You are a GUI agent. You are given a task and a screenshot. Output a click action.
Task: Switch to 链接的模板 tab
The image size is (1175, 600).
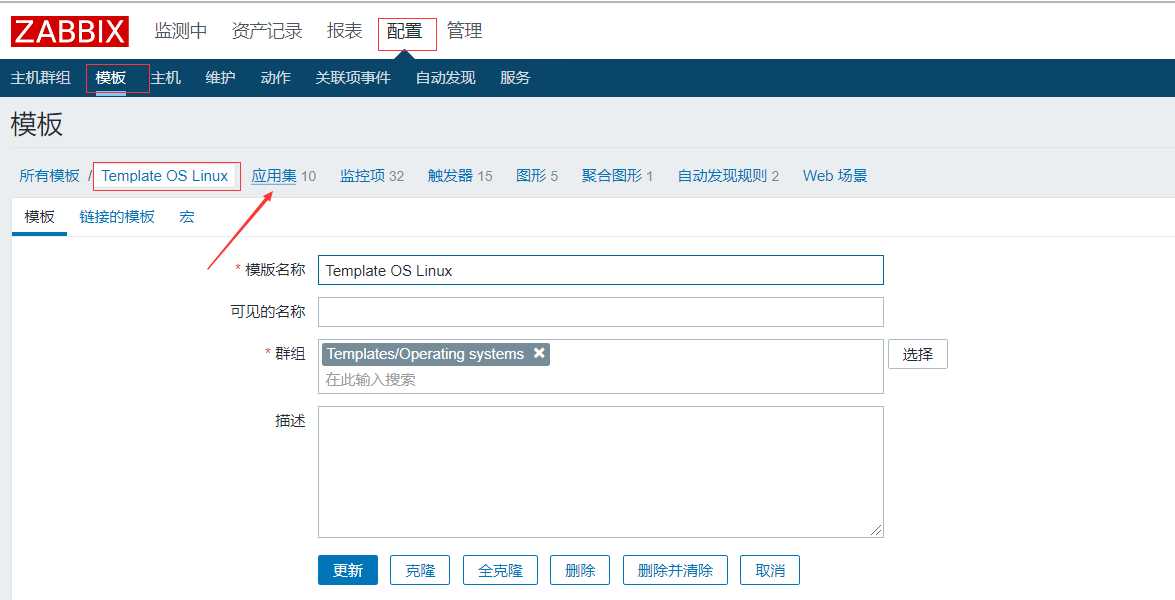[117, 217]
